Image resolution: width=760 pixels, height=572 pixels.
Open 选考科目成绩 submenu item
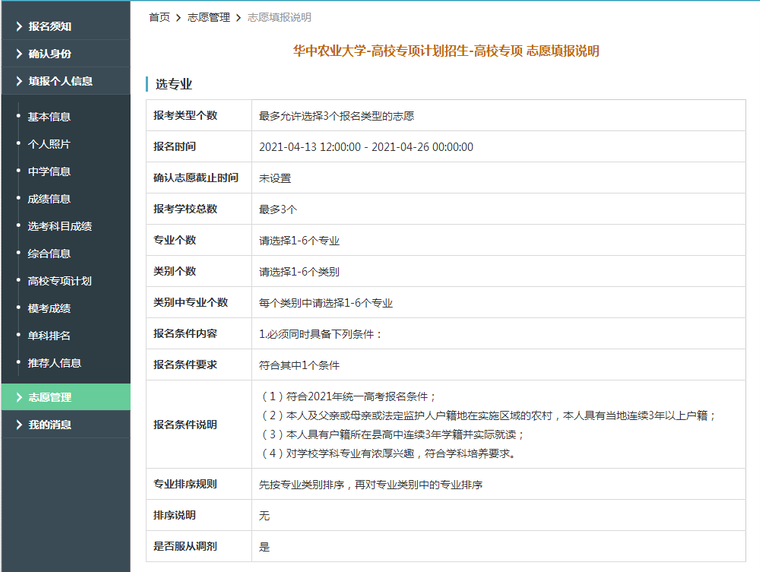pyautogui.click(x=60, y=226)
